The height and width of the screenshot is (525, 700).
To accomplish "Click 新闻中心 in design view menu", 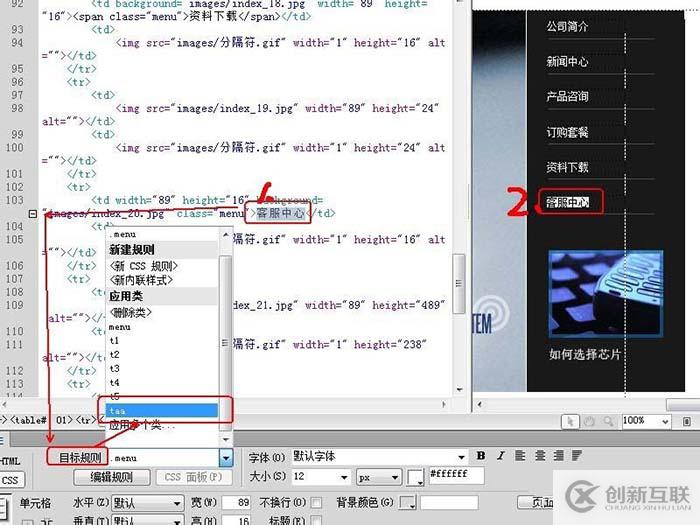I will click(567, 62).
